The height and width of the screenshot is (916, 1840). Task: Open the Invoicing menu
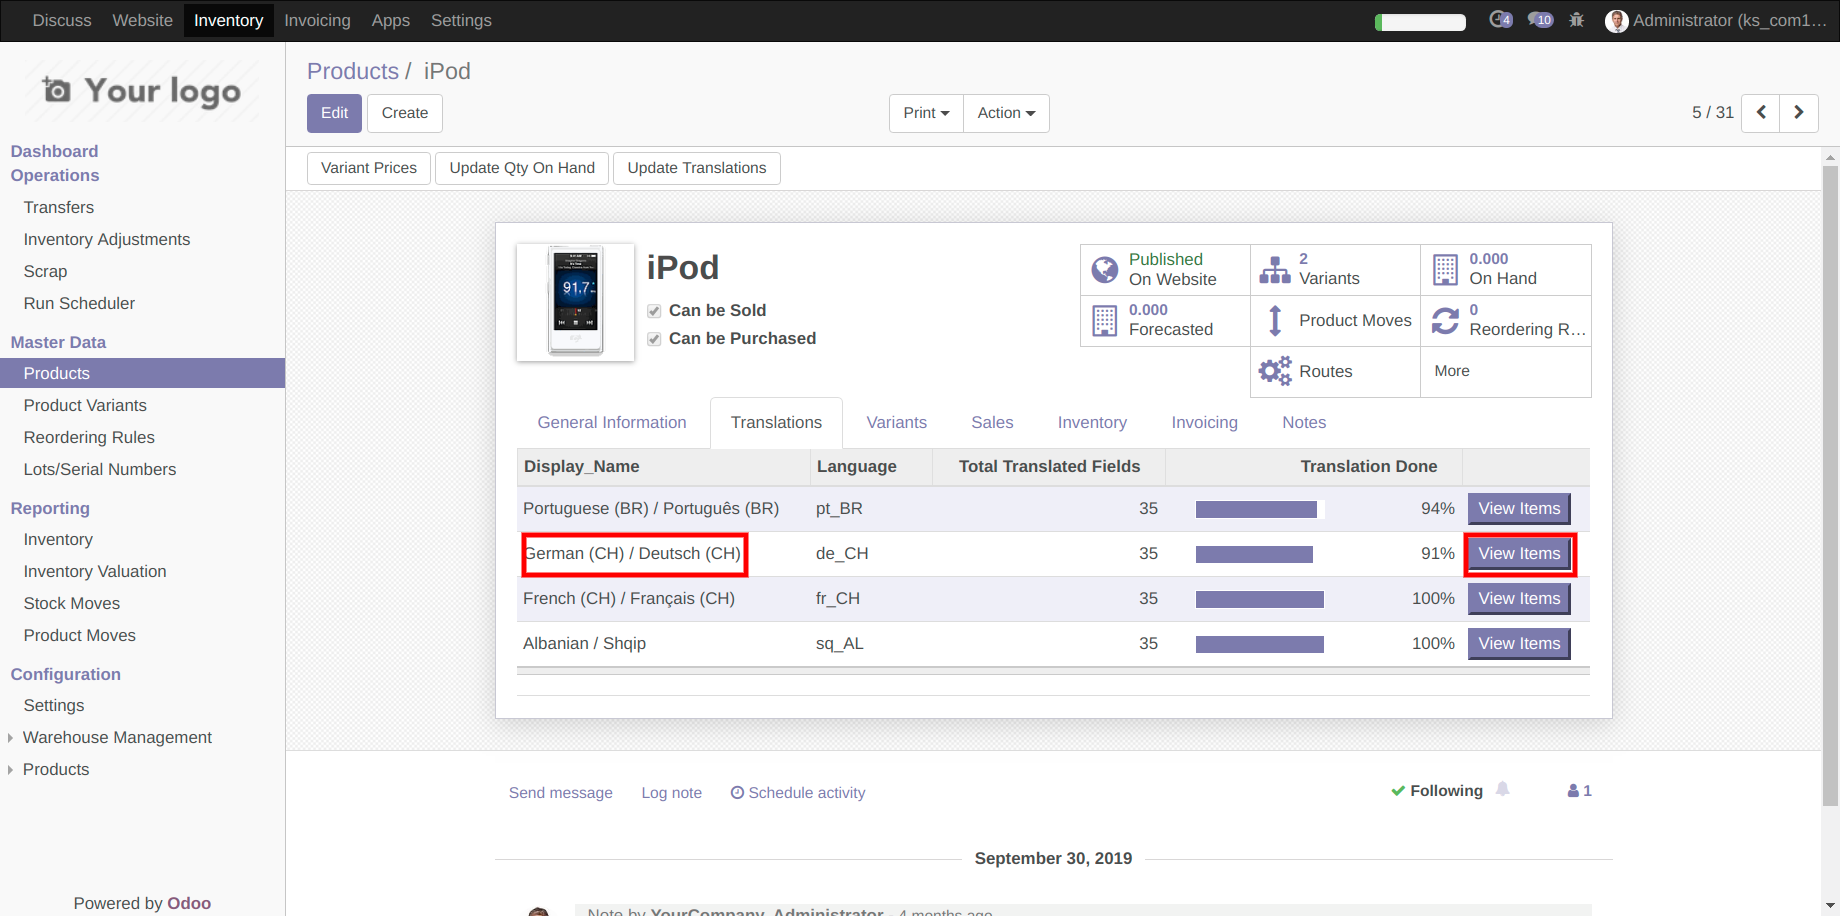tap(317, 20)
